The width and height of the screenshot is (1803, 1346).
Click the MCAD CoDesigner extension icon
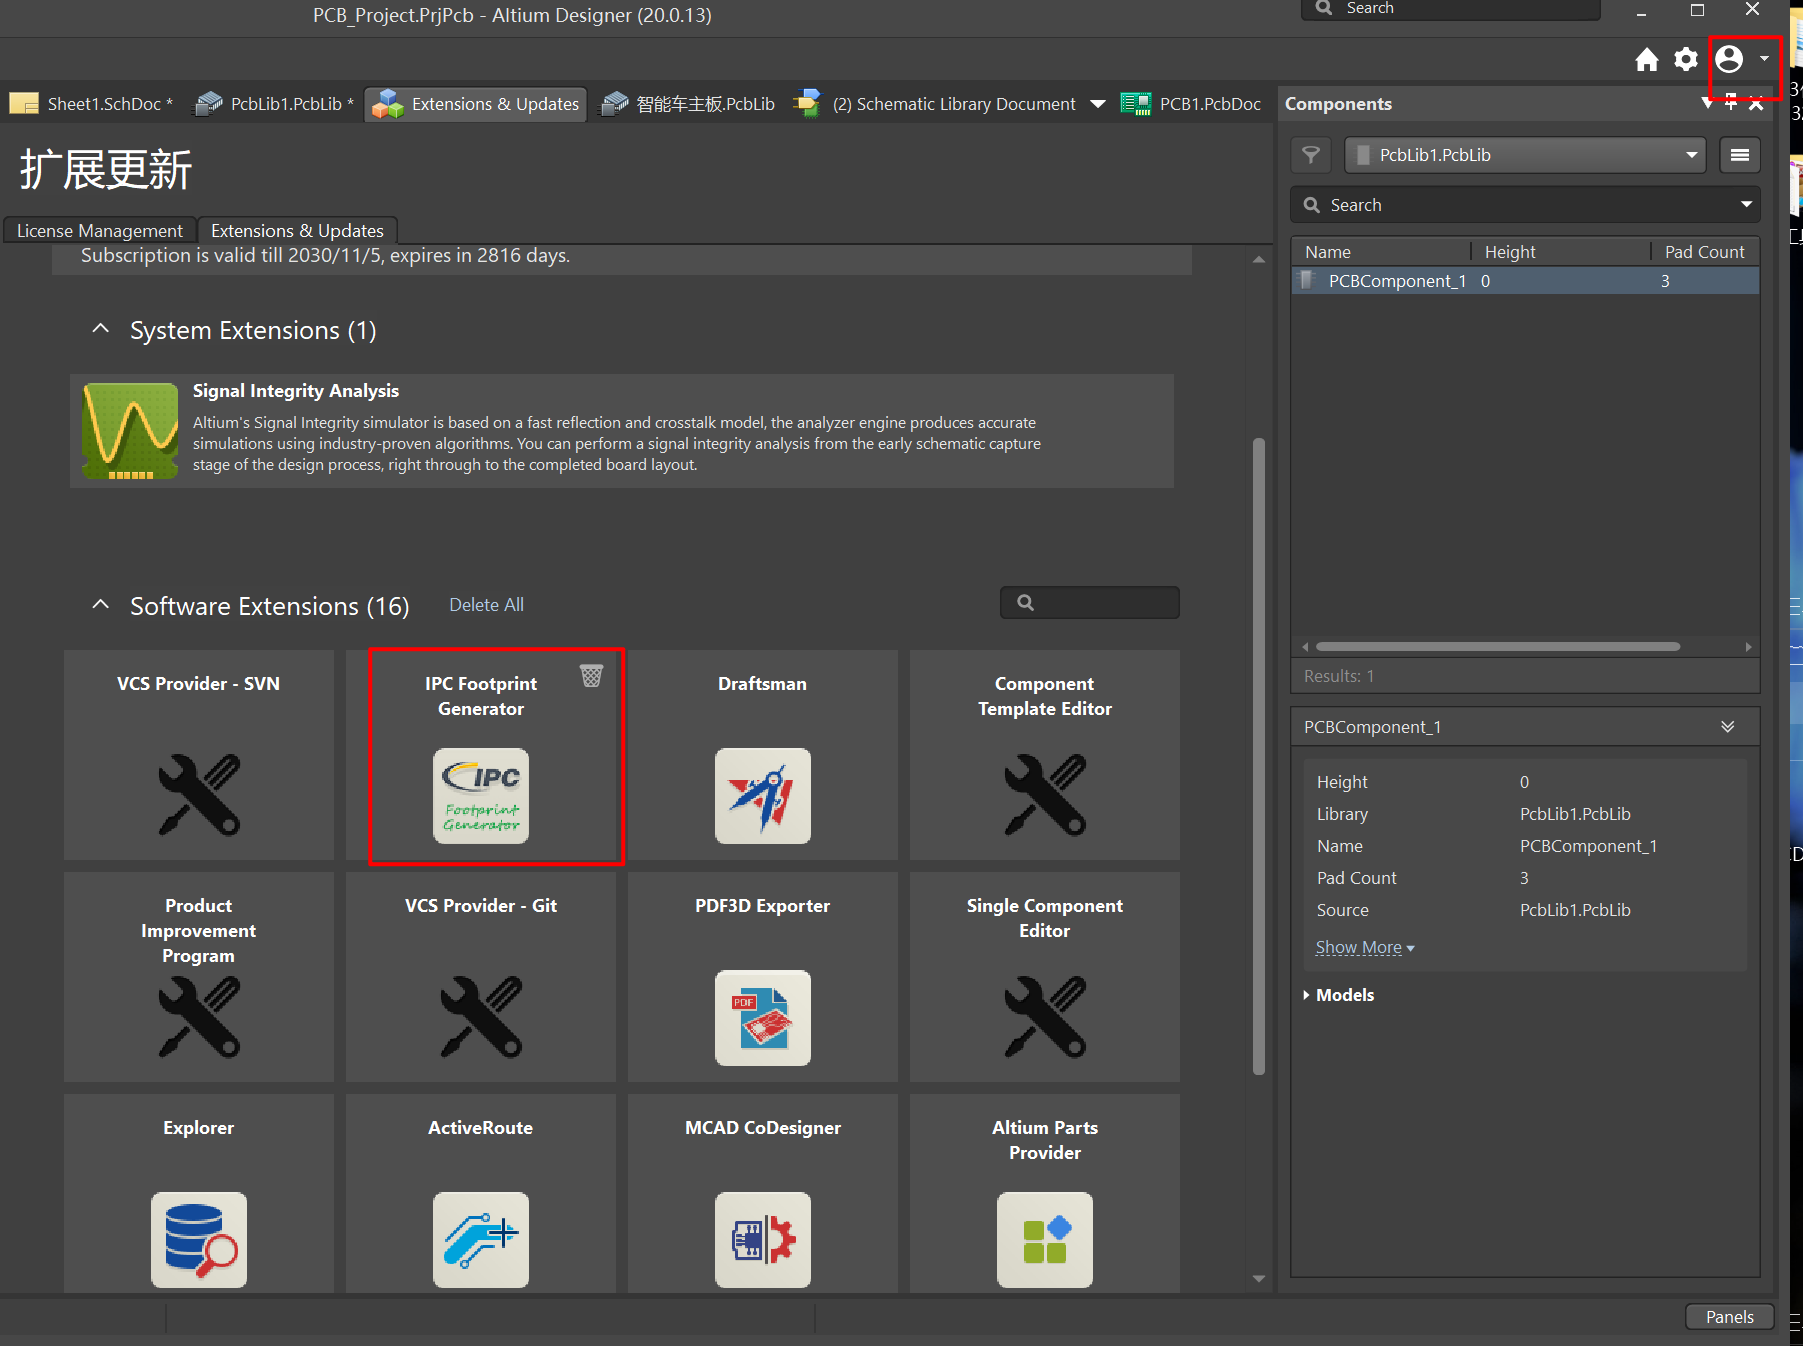(763, 1240)
